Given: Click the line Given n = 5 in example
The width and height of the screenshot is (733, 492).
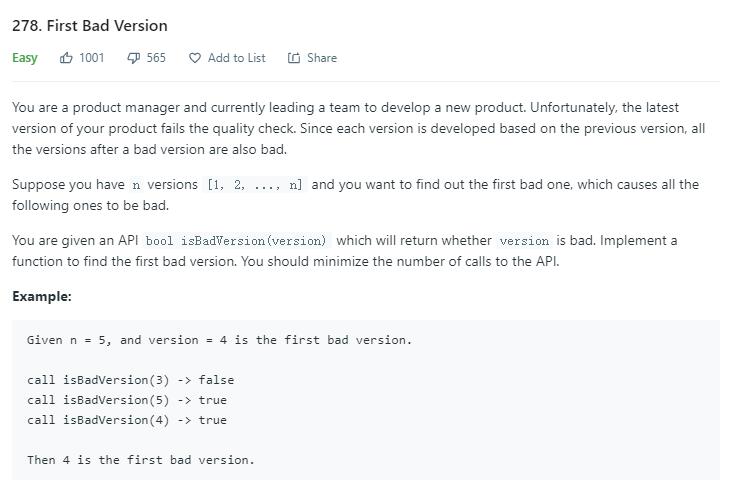Looking at the screenshot, I should (219, 340).
